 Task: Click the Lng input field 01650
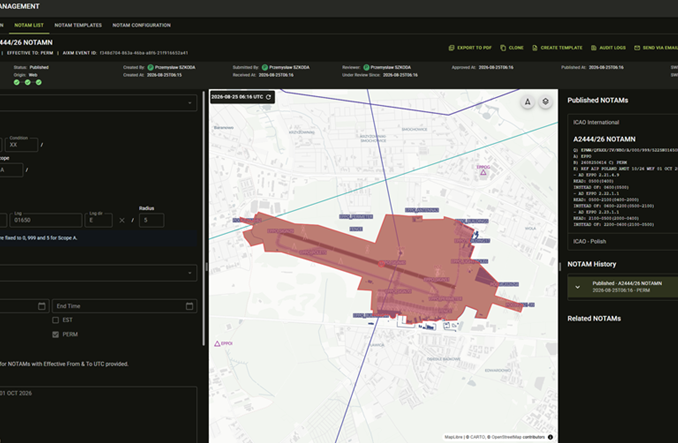46,220
